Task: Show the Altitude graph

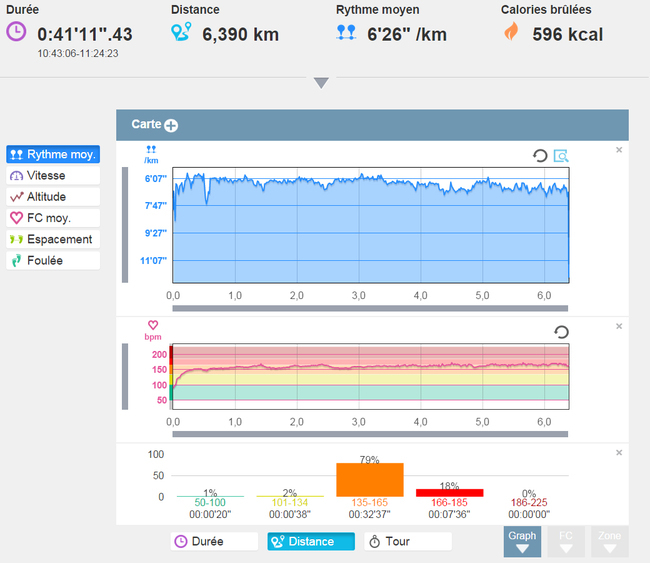Action: pos(53,197)
